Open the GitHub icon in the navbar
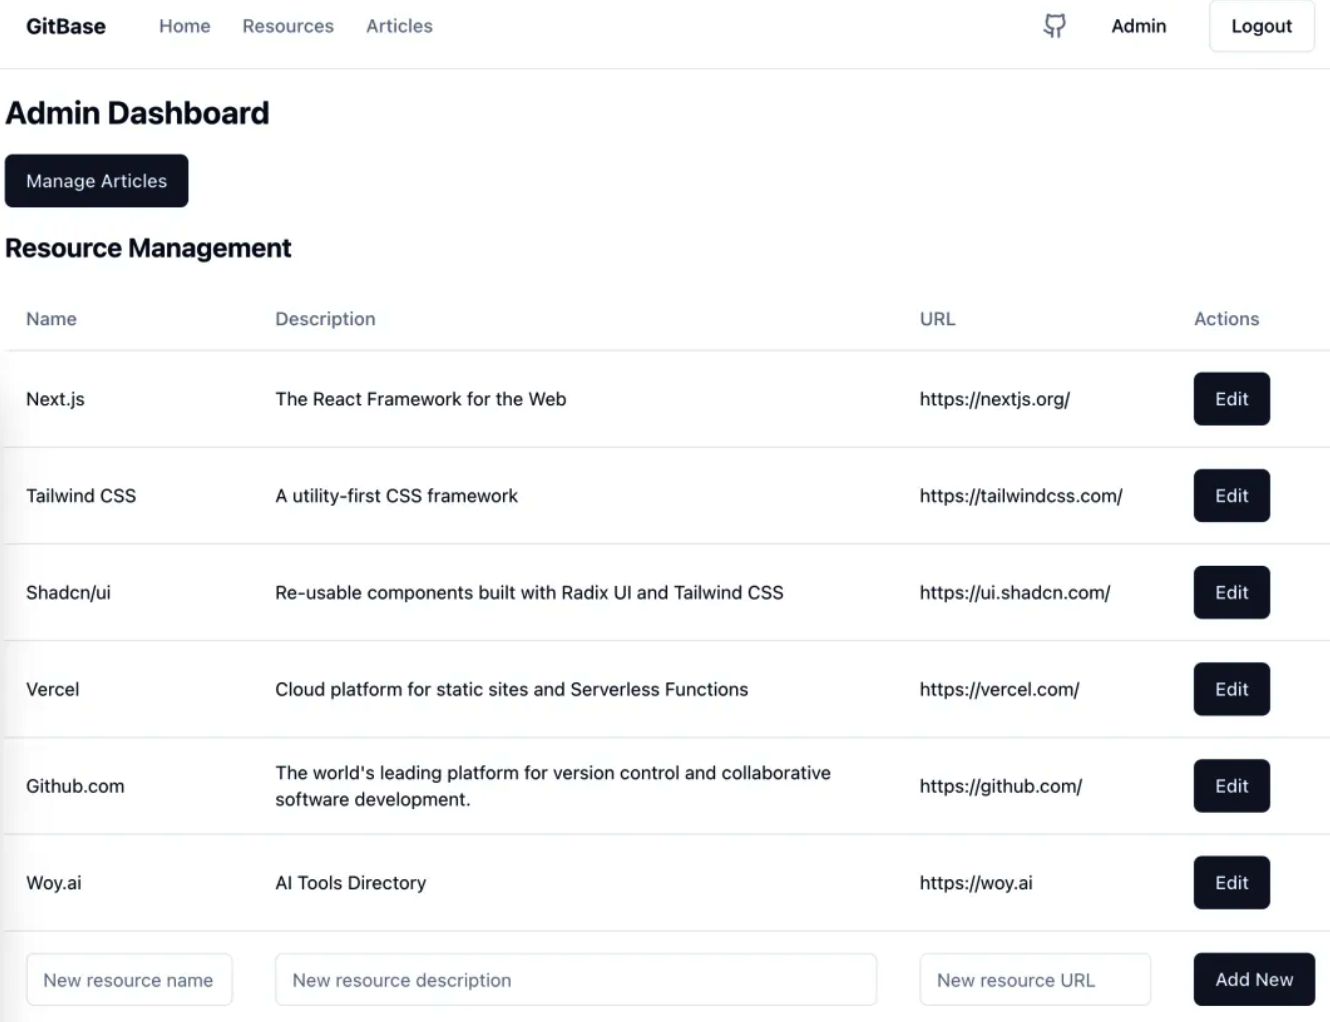1330x1022 pixels. click(1054, 26)
